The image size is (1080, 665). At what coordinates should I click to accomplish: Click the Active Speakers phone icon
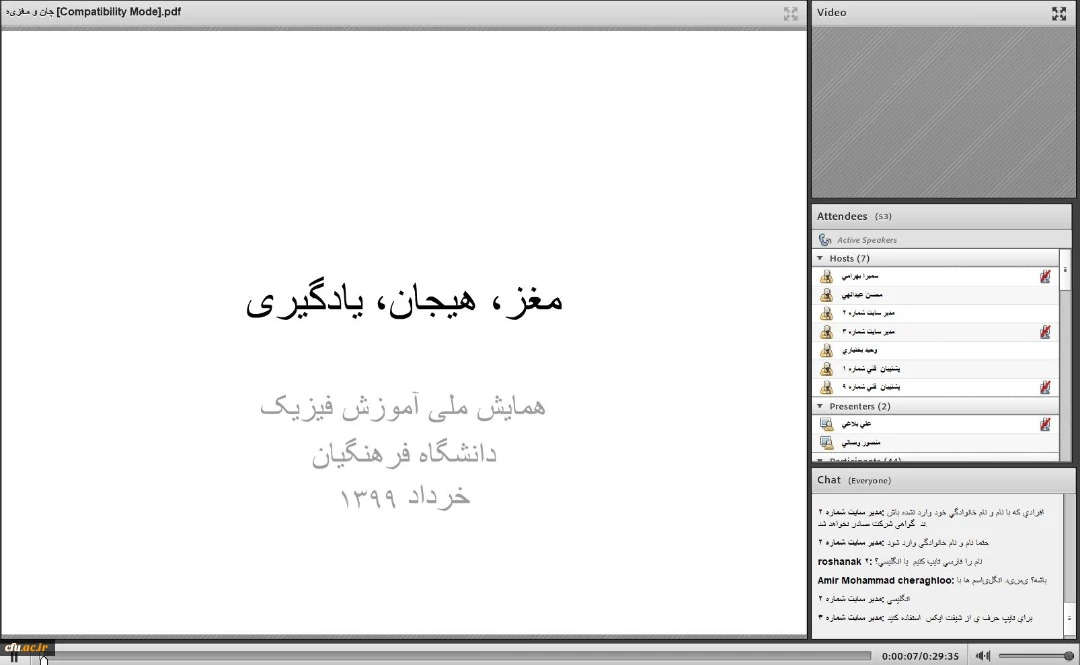pos(825,240)
